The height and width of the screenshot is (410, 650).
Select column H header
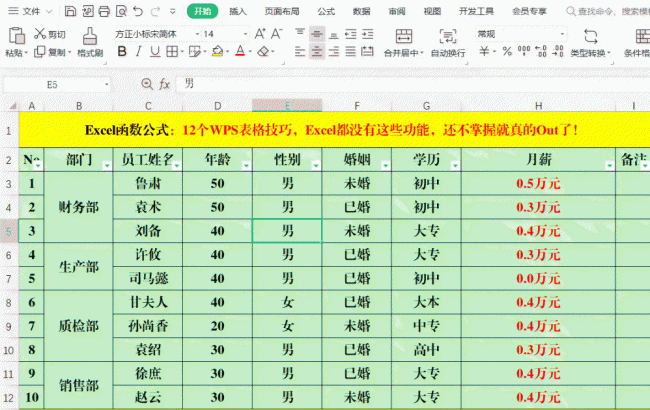click(538, 106)
